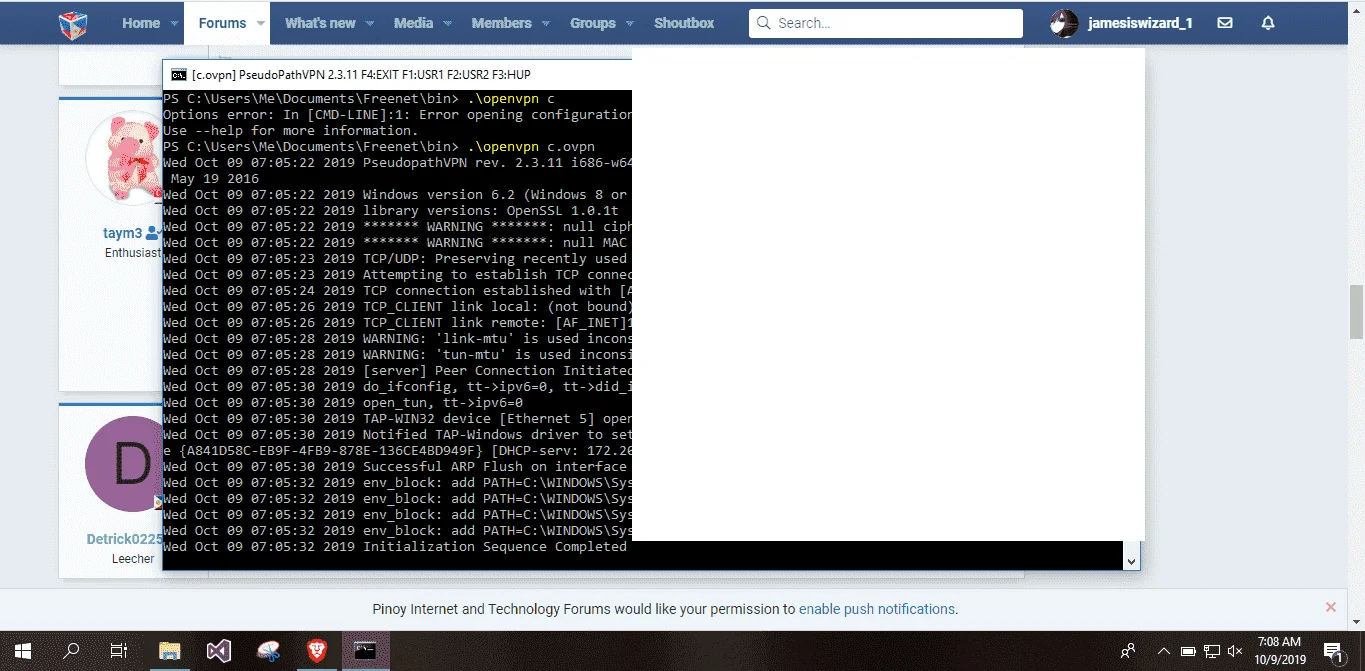Click browser page scrollbar thumb

tap(1356, 310)
